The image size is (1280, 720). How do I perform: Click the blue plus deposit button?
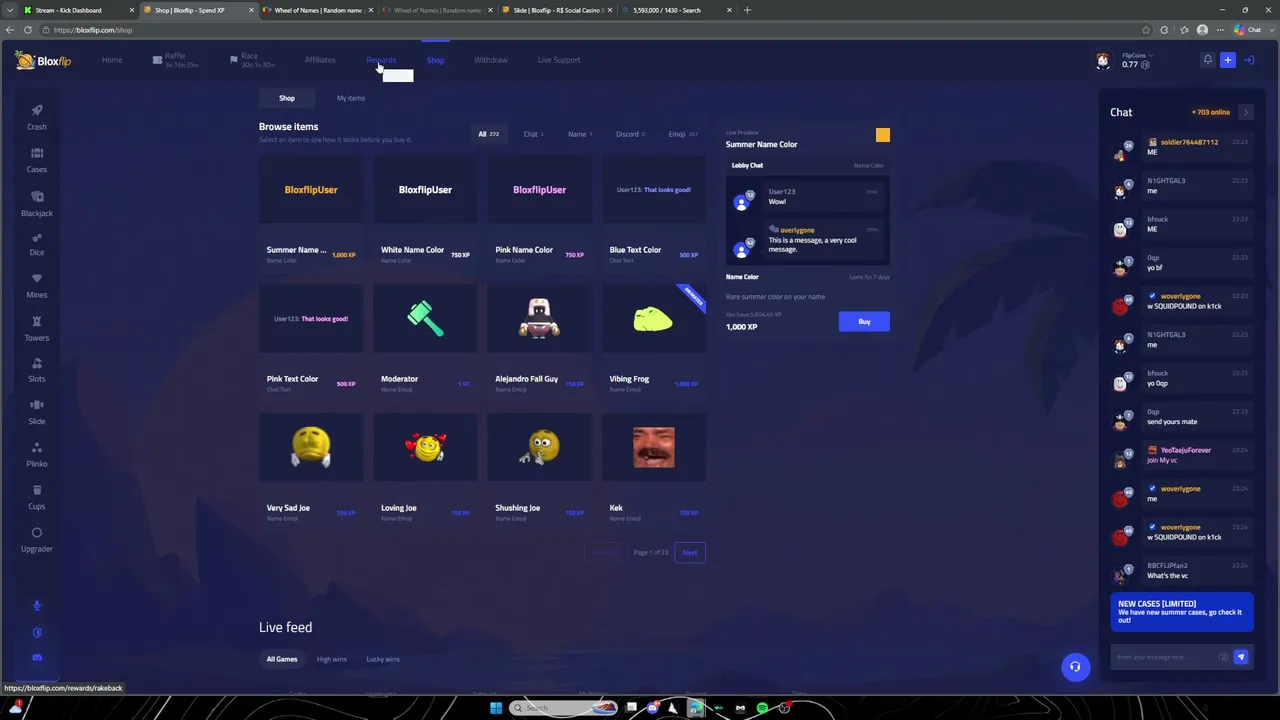point(1228,60)
